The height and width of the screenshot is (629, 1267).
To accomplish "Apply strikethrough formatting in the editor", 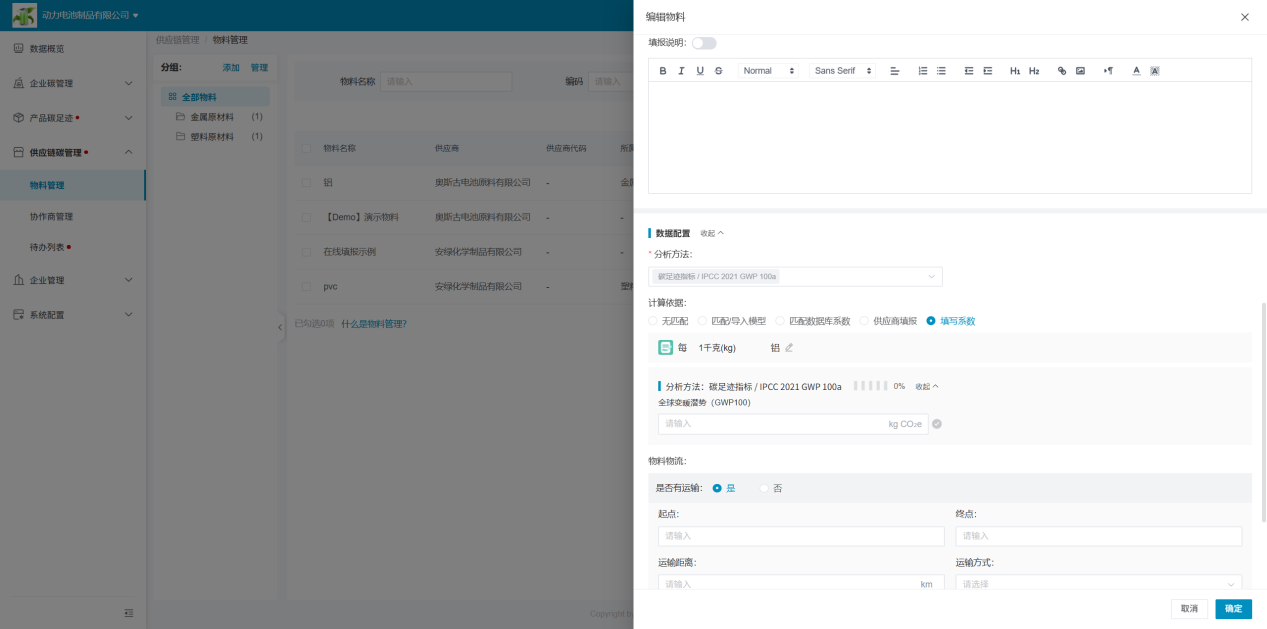I will pyautogui.click(x=718, y=71).
